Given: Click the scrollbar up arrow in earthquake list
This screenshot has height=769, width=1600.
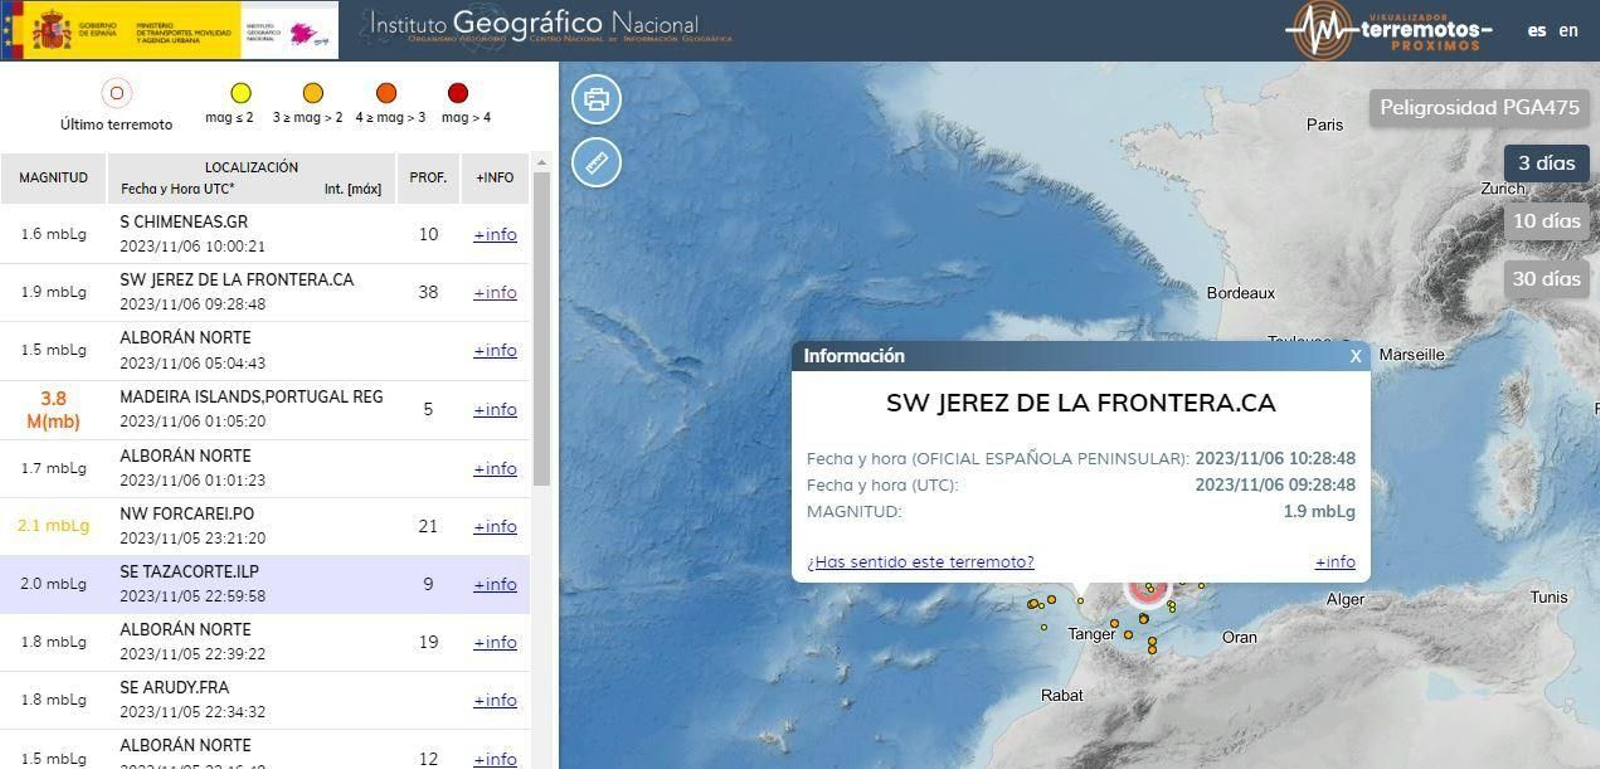Looking at the screenshot, I should [541, 162].
